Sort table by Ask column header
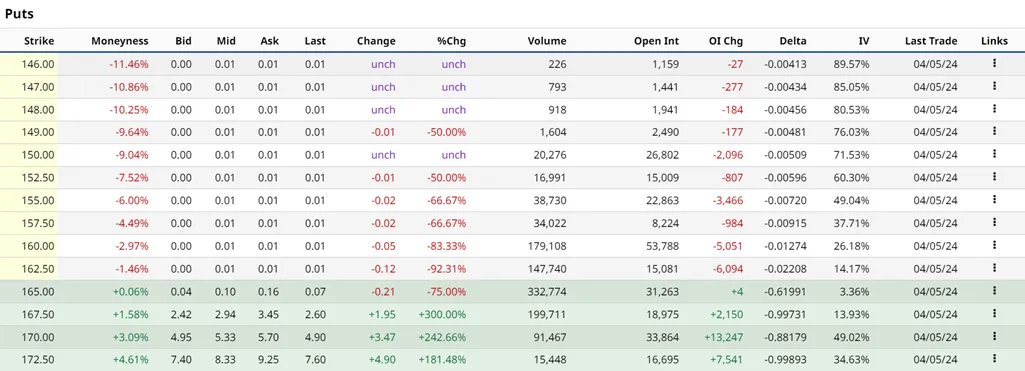Screen dimensions: 1025x371 [269, 40]
